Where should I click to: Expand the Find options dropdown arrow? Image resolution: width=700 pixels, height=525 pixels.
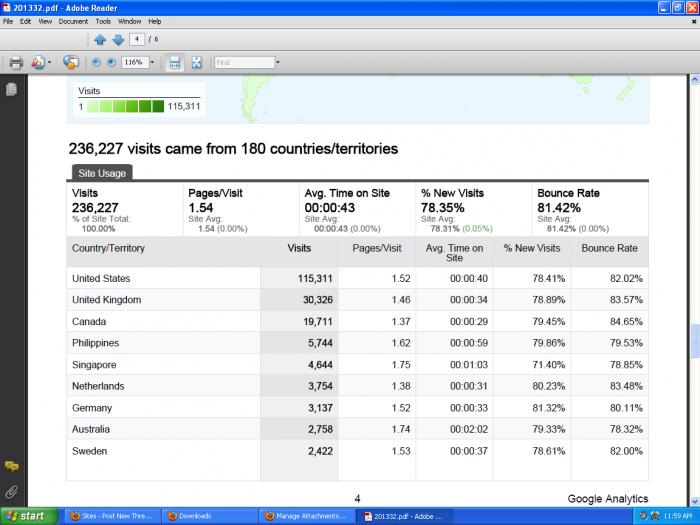click(x=278, y=62)
